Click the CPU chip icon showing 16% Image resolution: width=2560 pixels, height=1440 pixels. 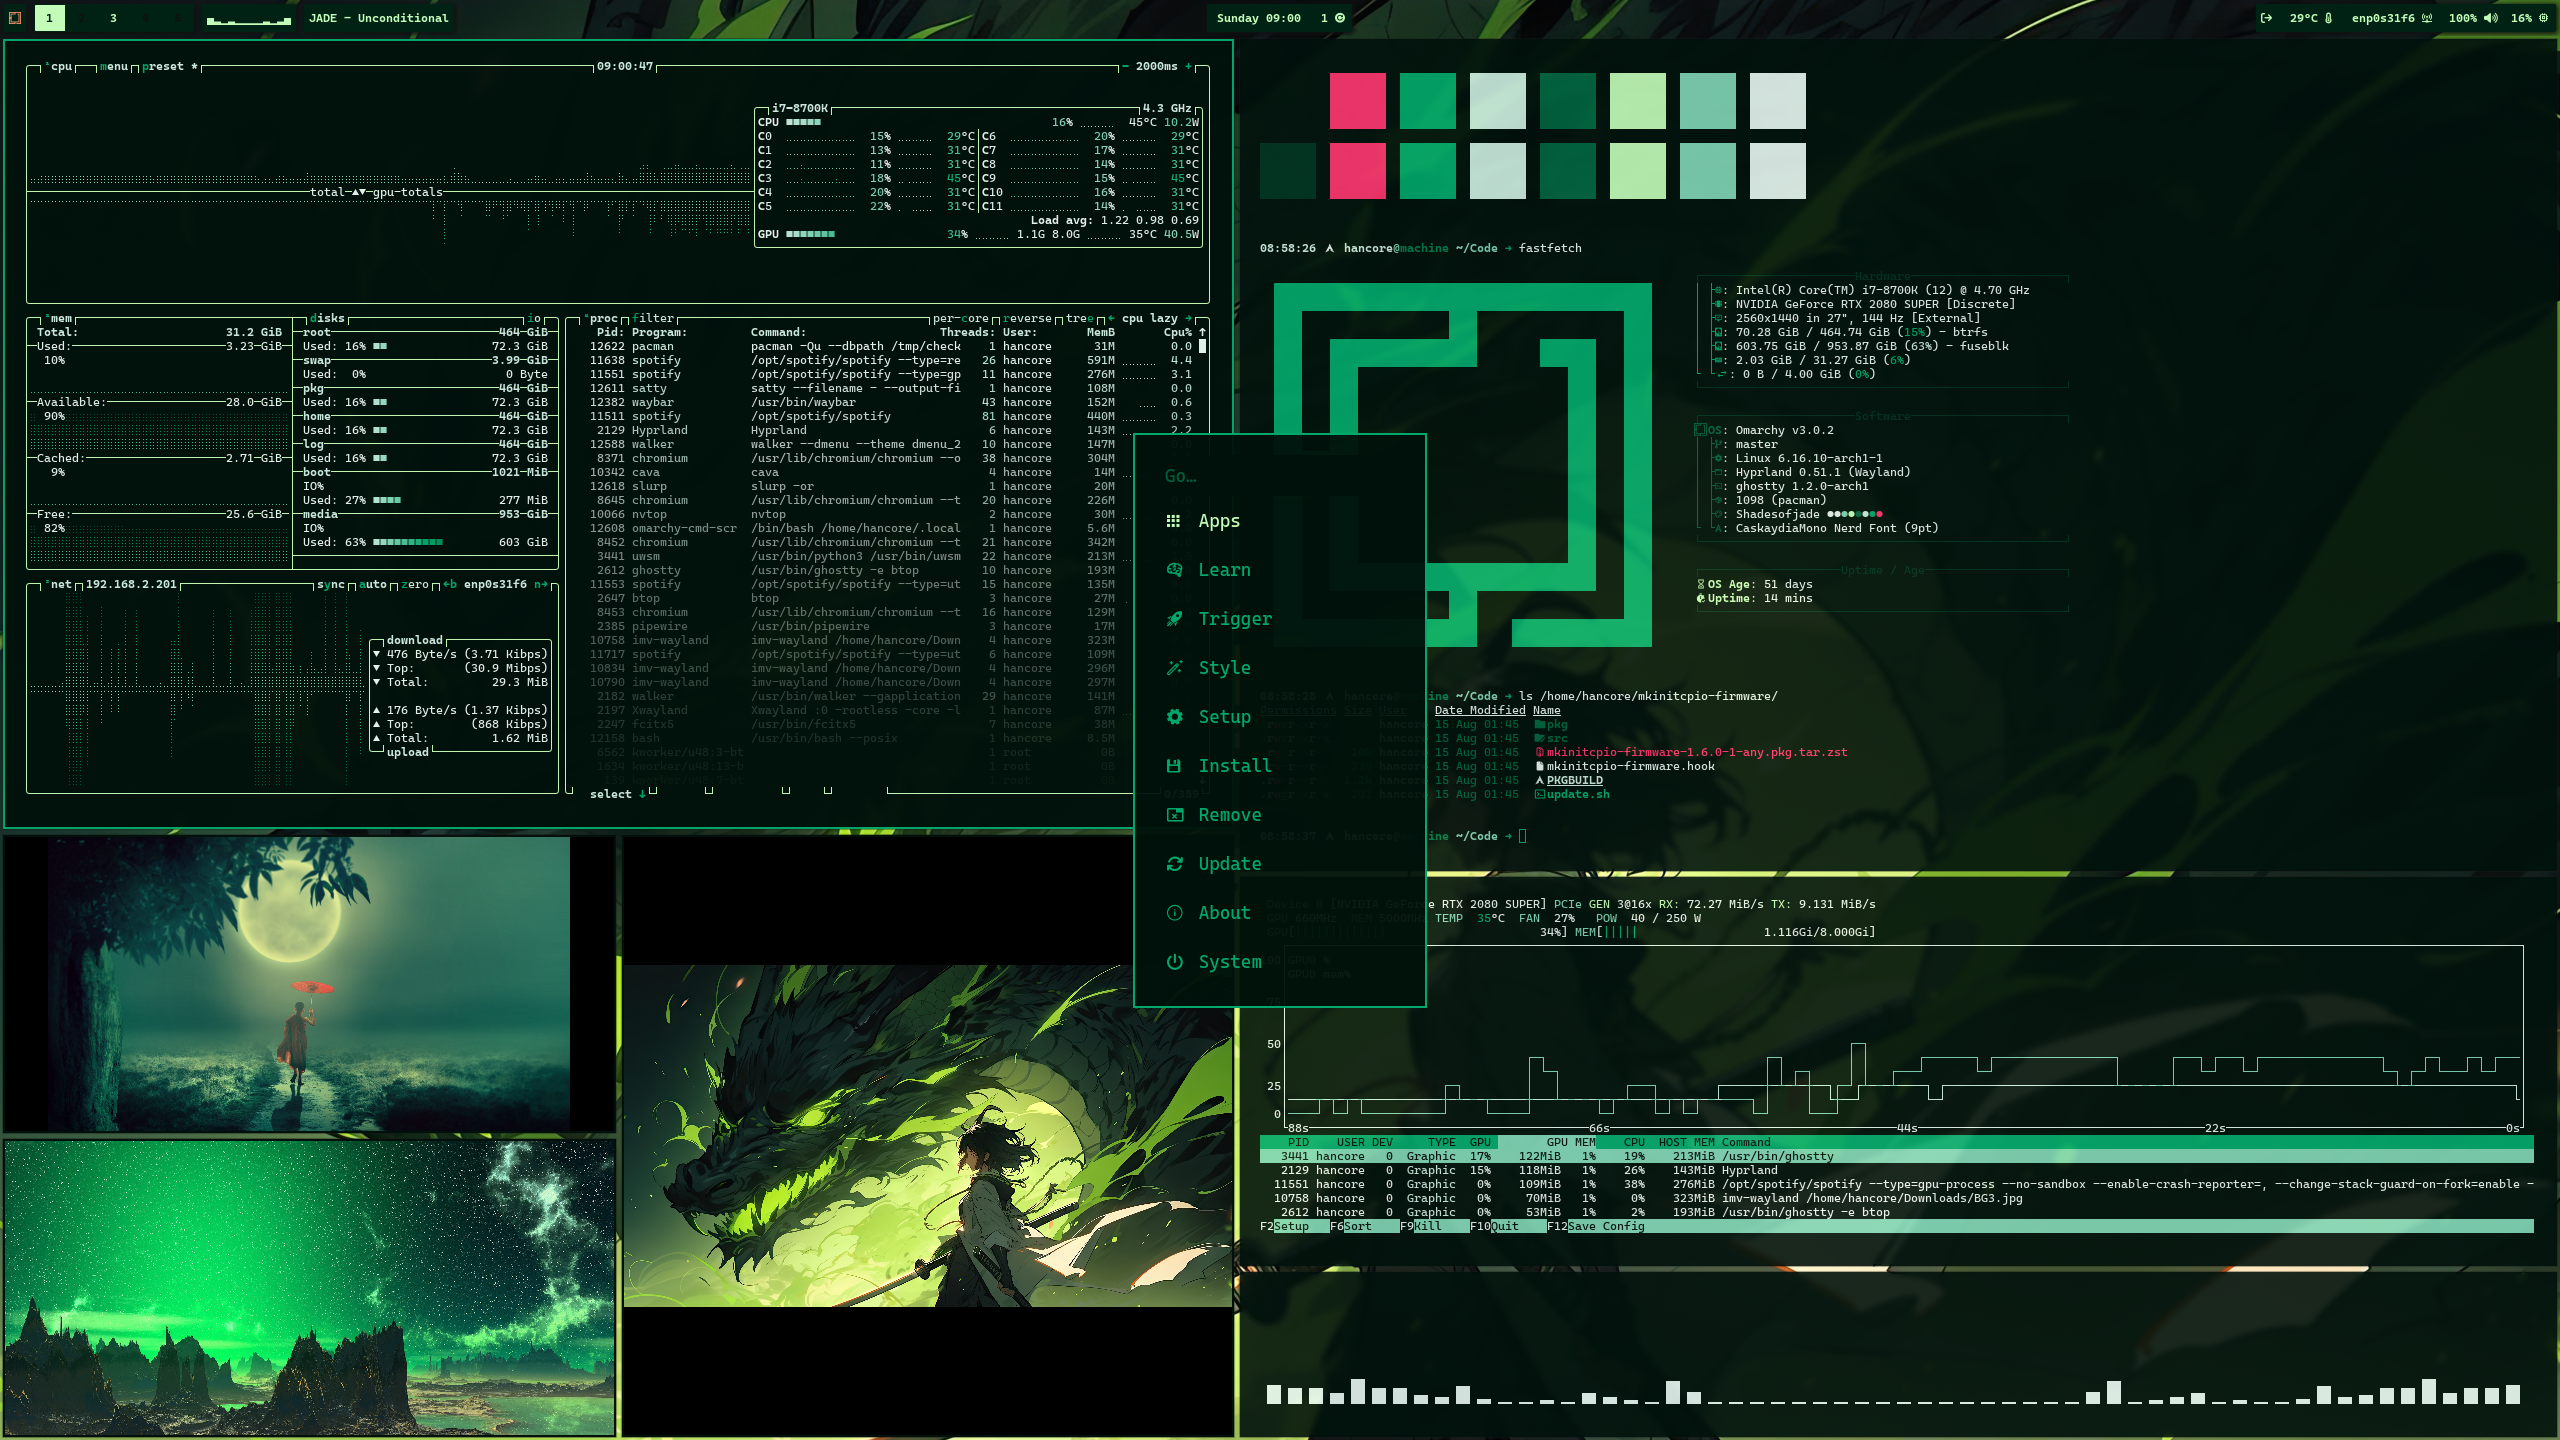click(x=2544, y=18)
